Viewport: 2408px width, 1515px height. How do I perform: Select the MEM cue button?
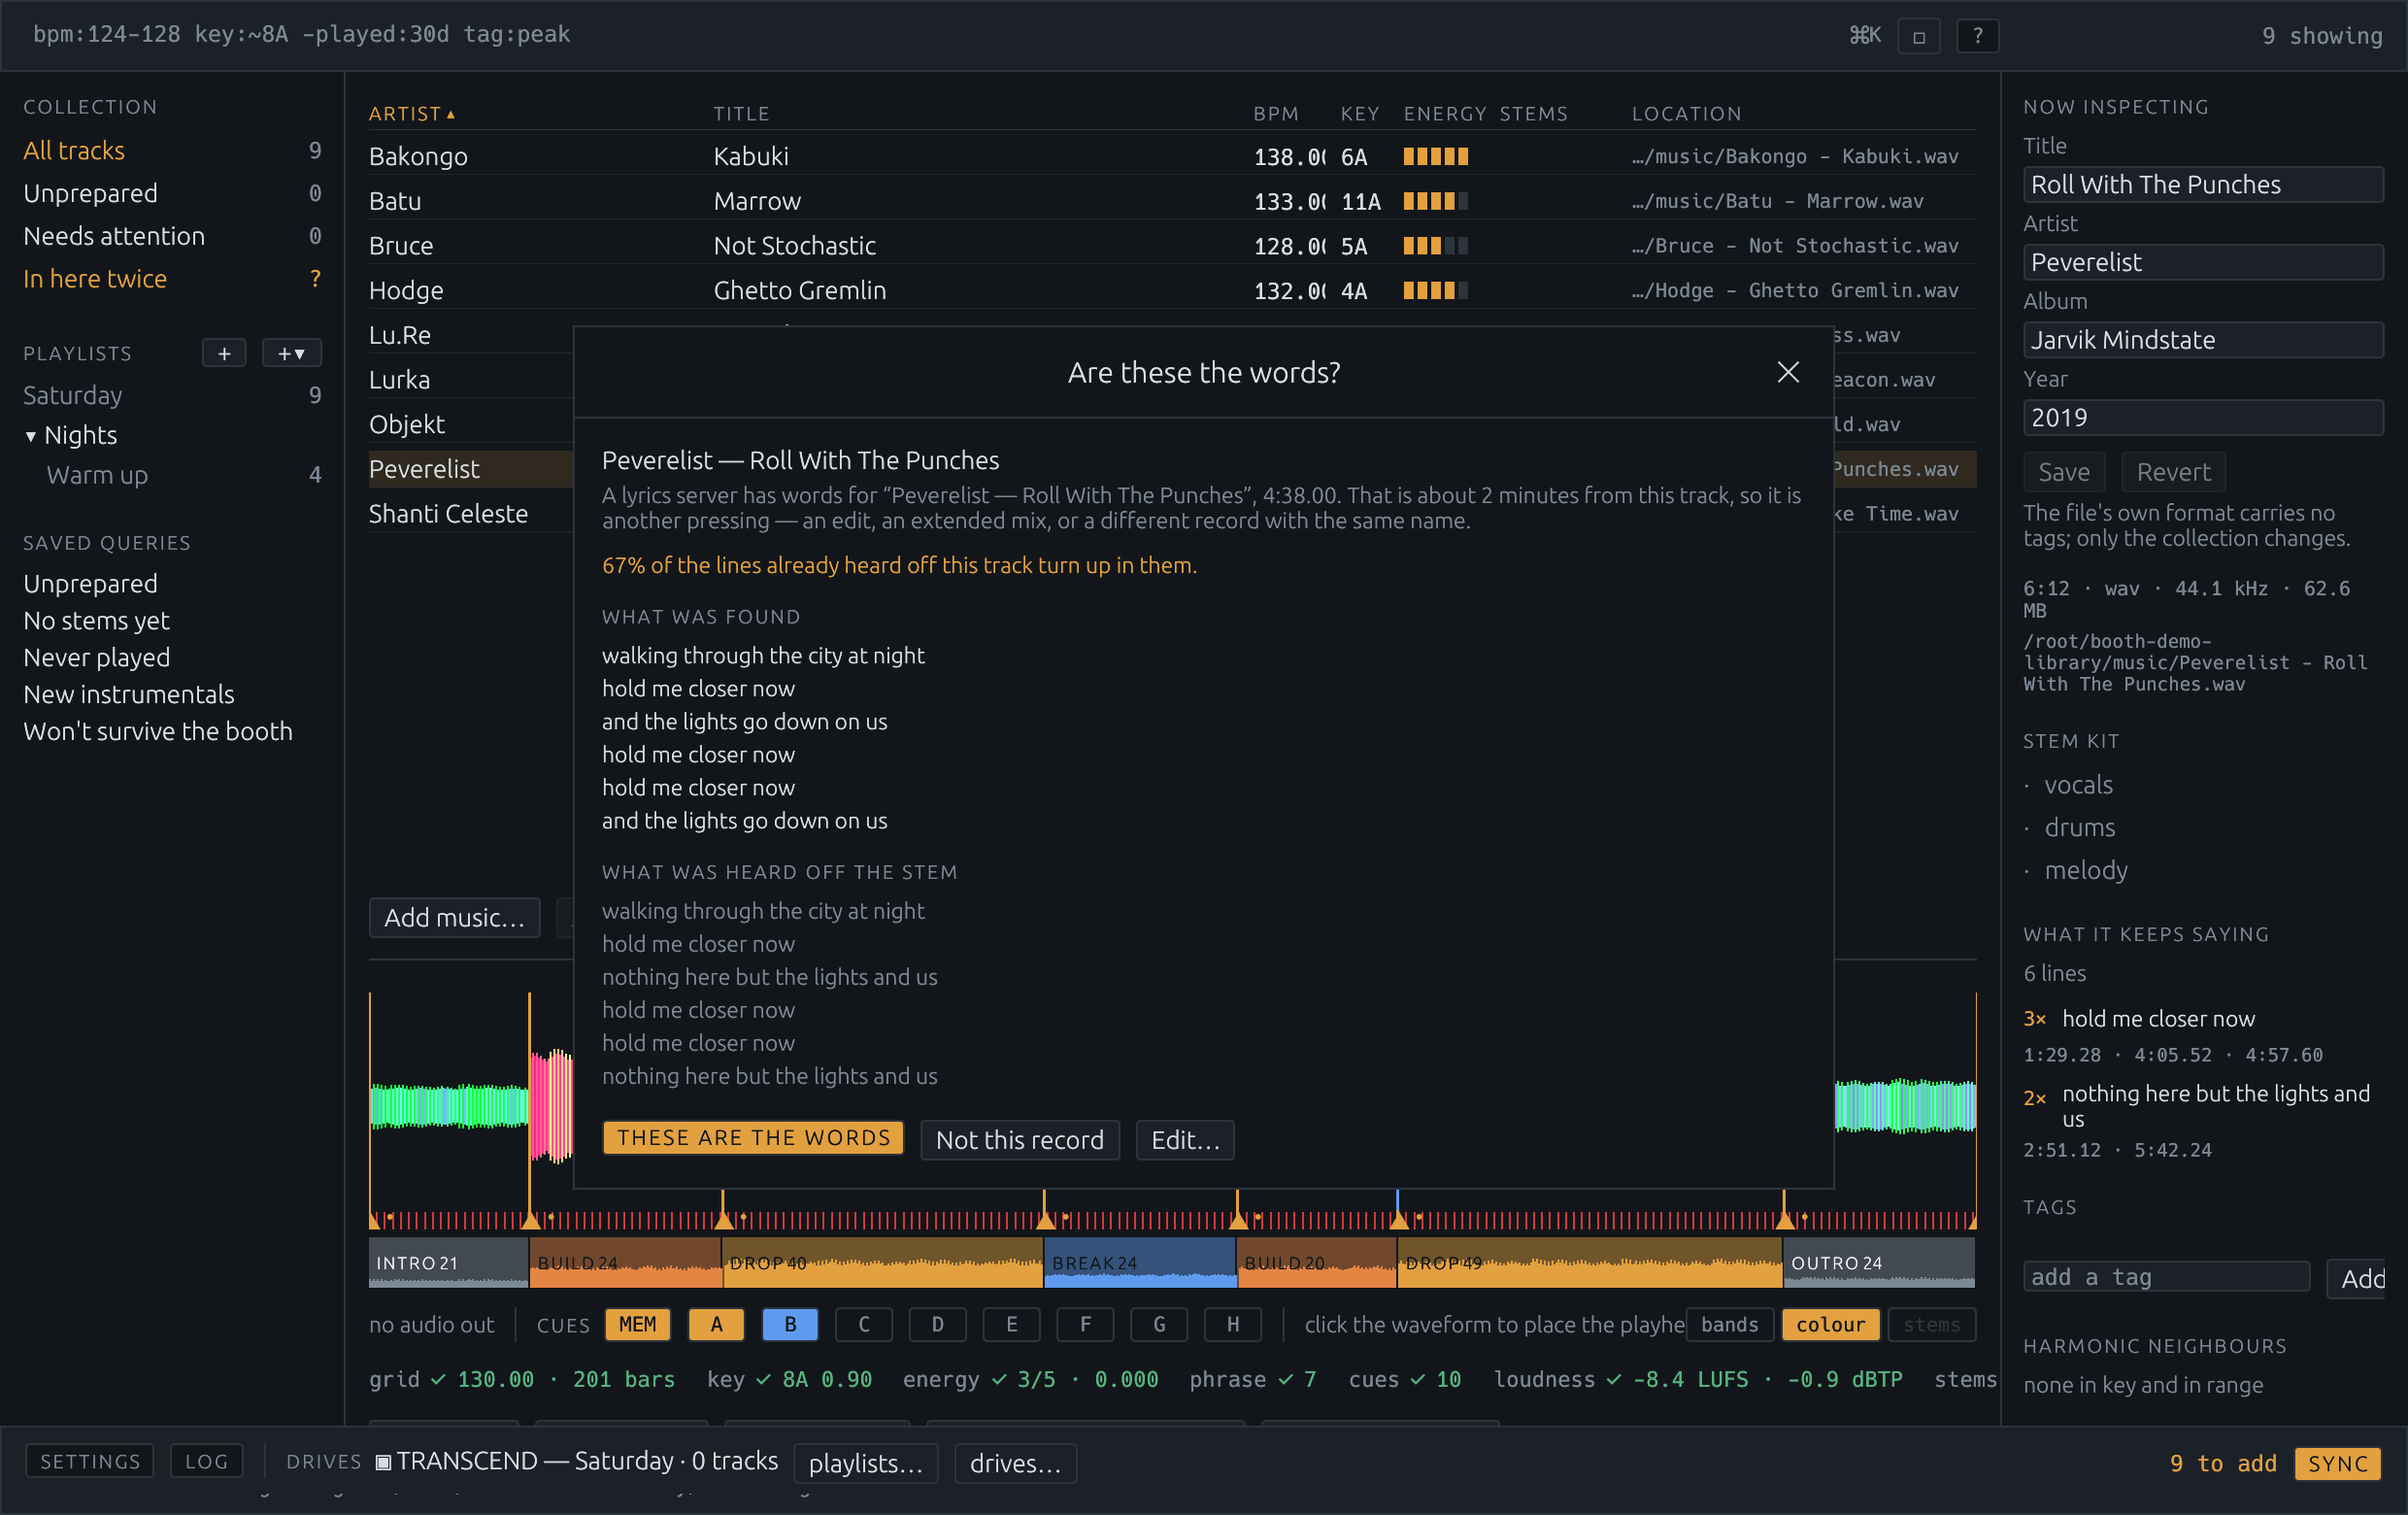point(638,1324)
